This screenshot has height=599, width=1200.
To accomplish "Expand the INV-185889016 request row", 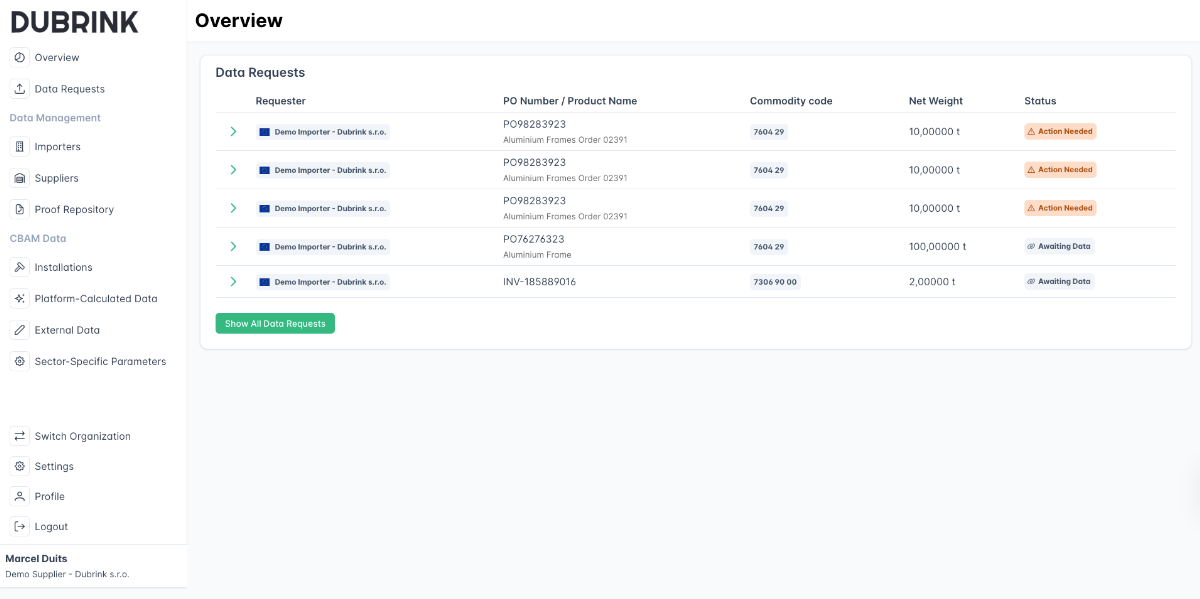I will click(233, 282).
